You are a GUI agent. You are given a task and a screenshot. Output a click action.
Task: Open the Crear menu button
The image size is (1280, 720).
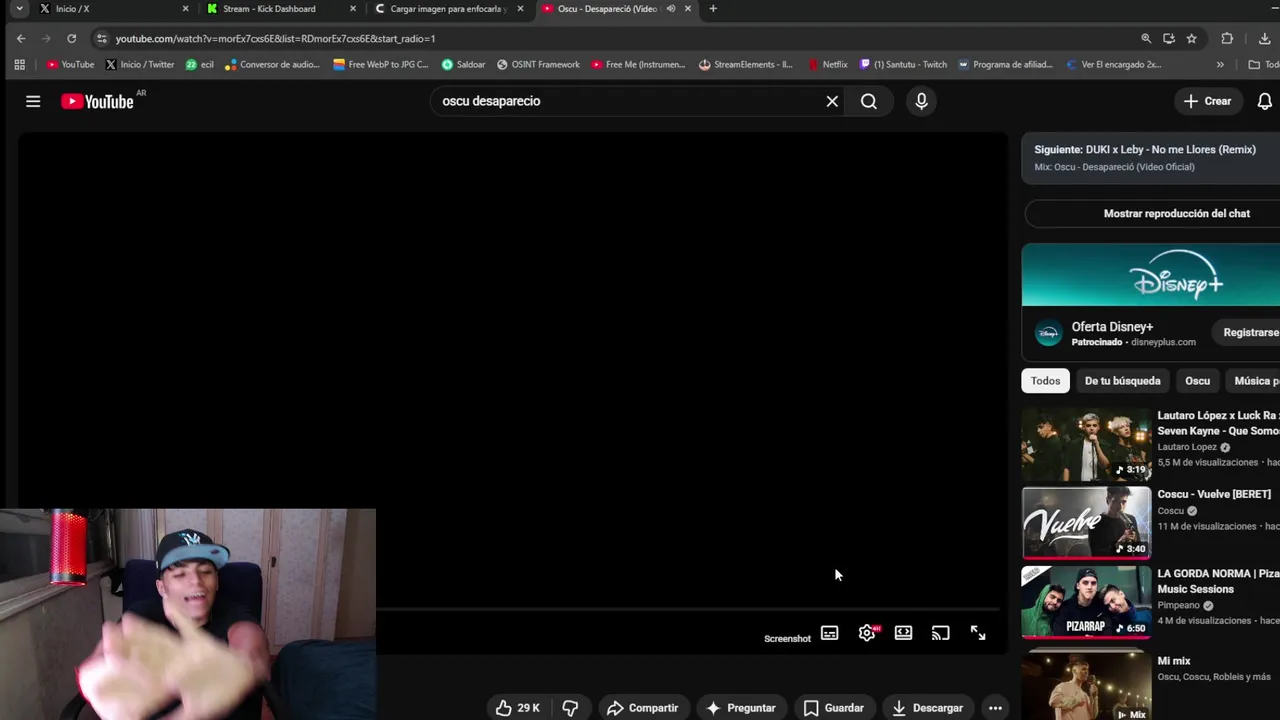click(x=1208, y=101)
